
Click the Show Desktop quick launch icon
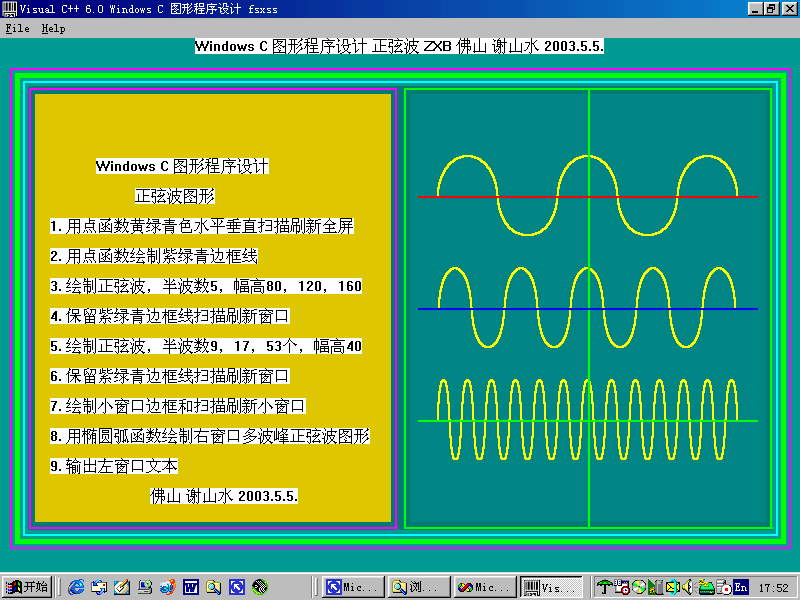(145, 587)
